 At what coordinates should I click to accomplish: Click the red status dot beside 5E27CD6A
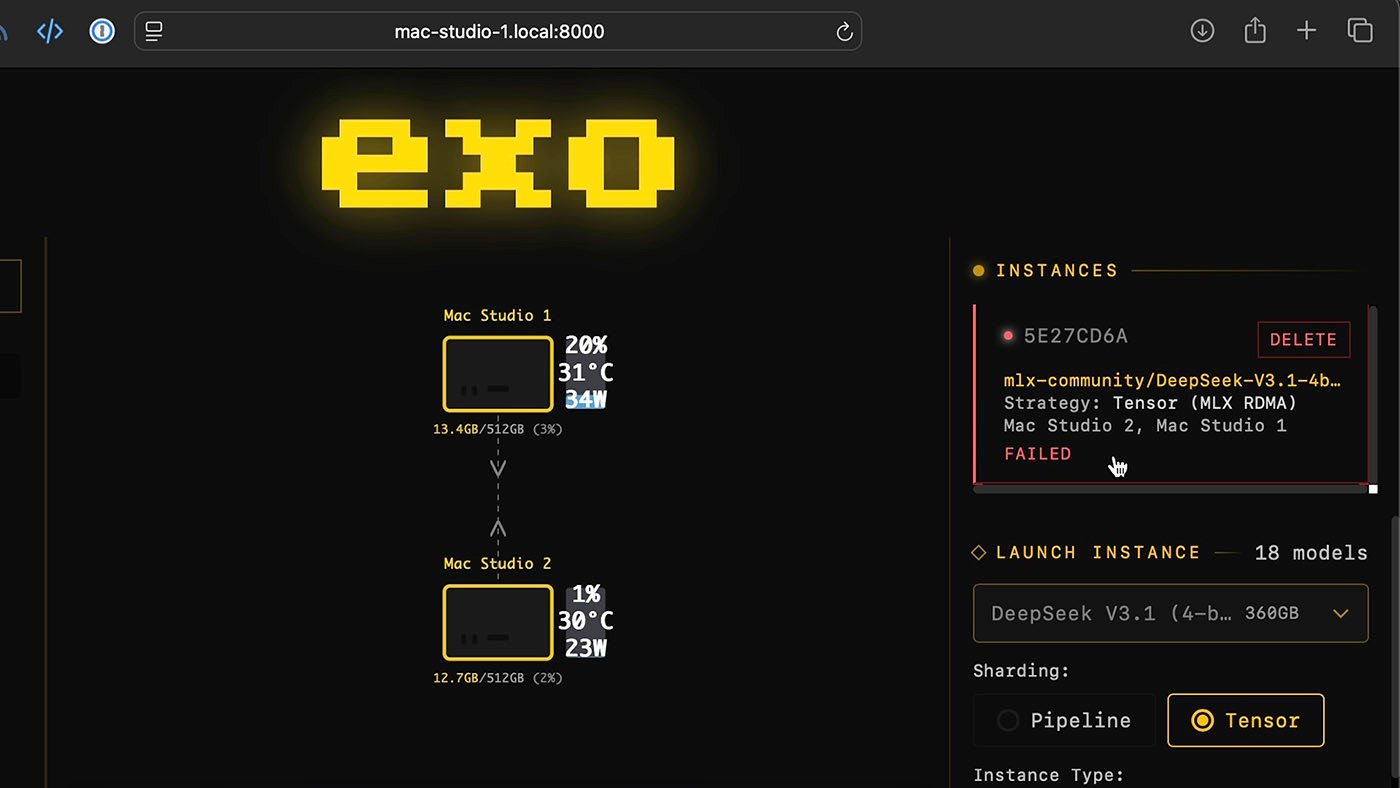coord(1008,336)
